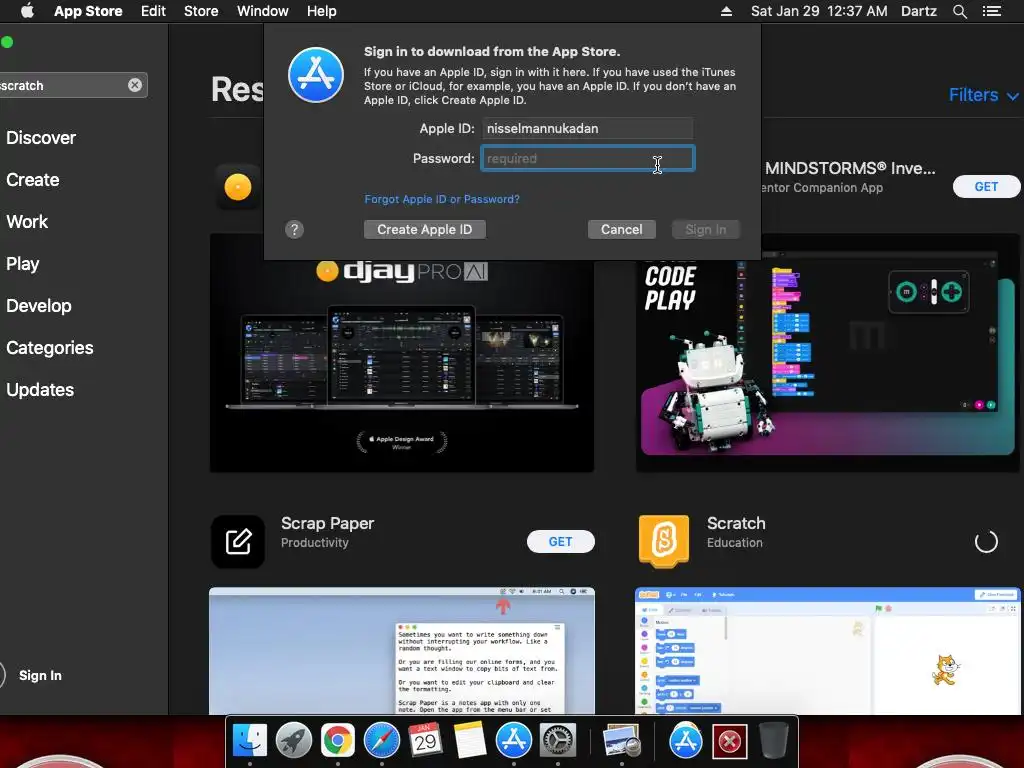Open the App Store menu
Screen dimensions: 1024x768
click(88, 11)
